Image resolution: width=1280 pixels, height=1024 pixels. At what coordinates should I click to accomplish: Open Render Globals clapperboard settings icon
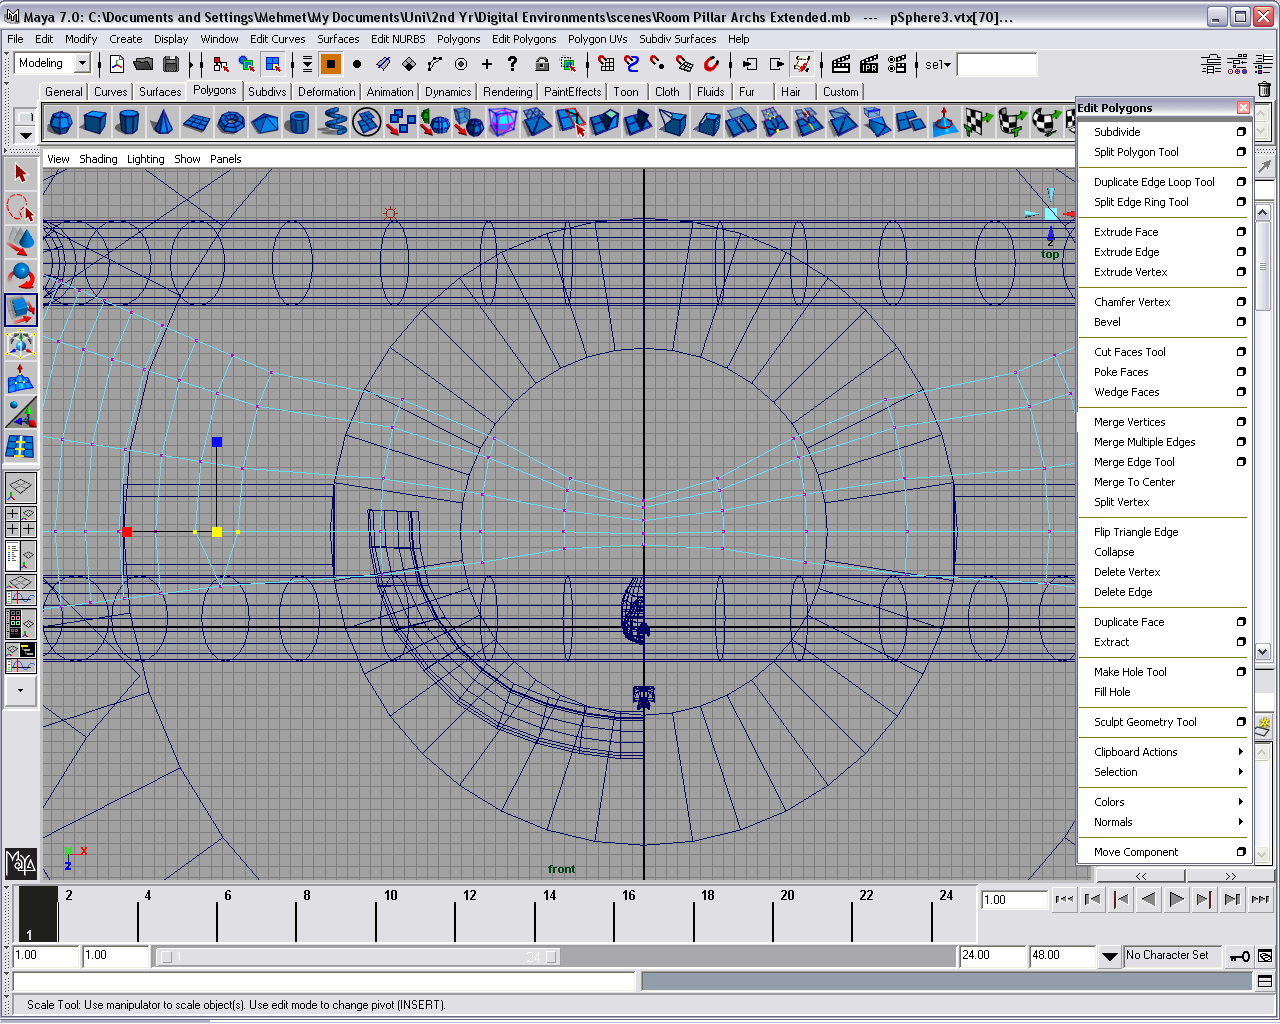click(897, 64)
